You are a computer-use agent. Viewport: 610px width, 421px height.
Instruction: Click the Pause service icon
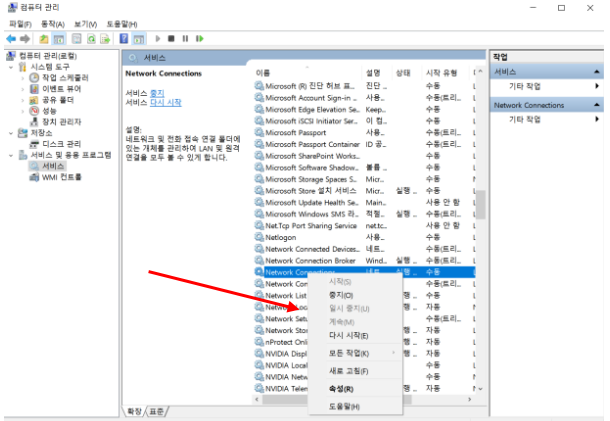pyautogui.click(x=185, y=39)
